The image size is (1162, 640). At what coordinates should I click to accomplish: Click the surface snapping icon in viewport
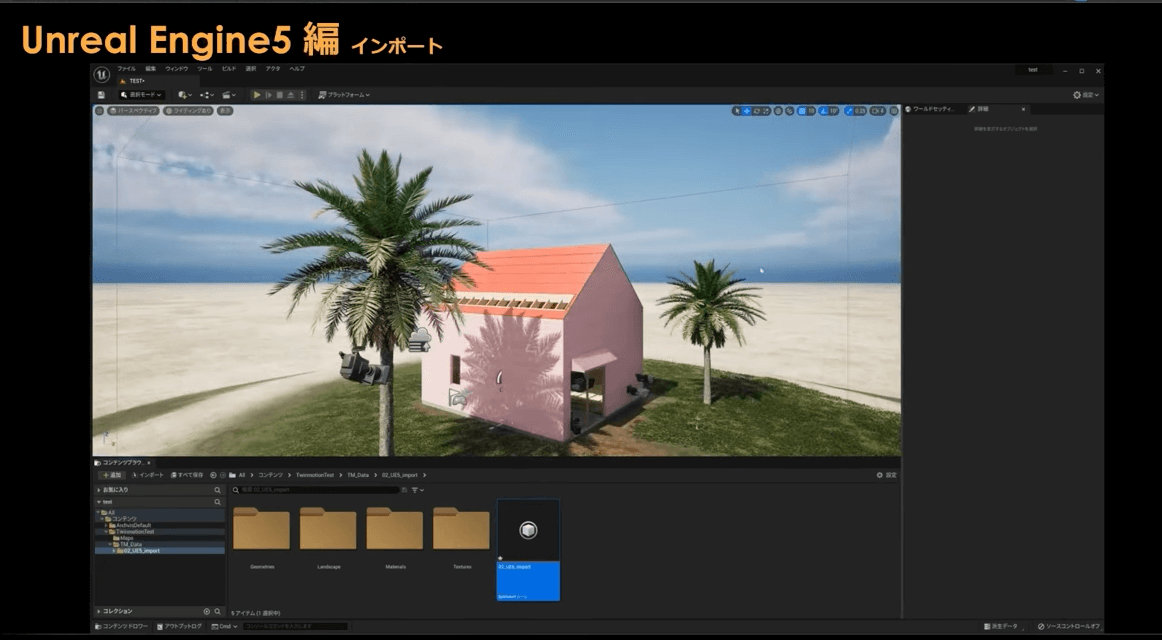[x=789, y=111]
